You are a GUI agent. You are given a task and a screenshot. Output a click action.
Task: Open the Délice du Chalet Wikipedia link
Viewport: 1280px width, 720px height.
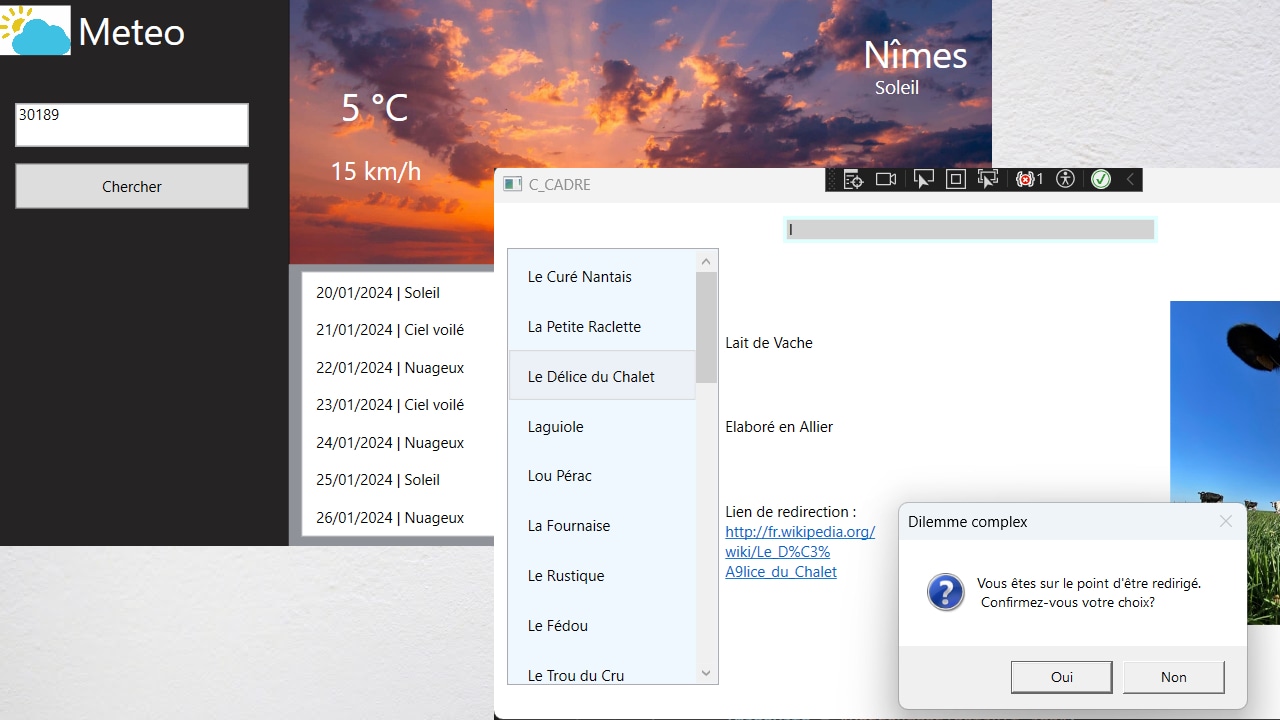click(799, 552)
